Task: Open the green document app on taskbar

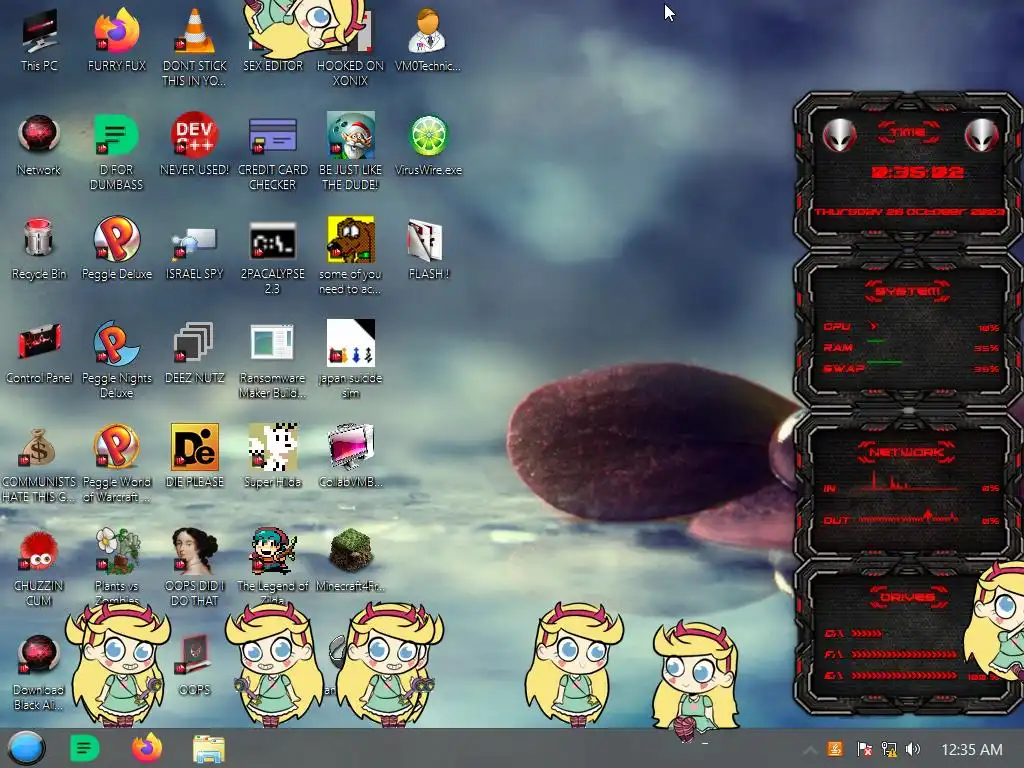Action: point(84,748)
